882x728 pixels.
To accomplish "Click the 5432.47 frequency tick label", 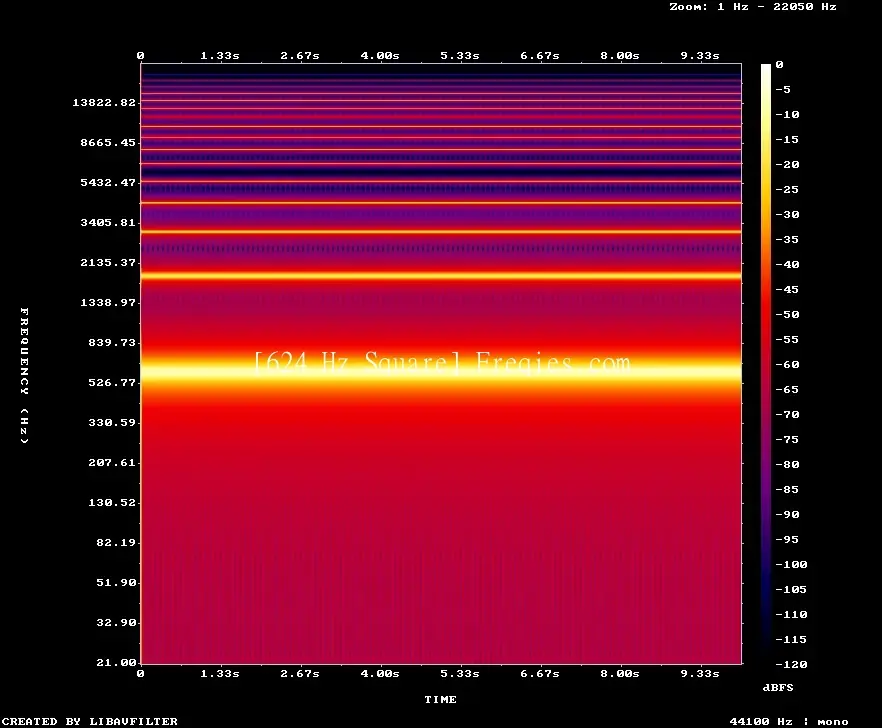I will pyautogui.click(x=108, y=182).
